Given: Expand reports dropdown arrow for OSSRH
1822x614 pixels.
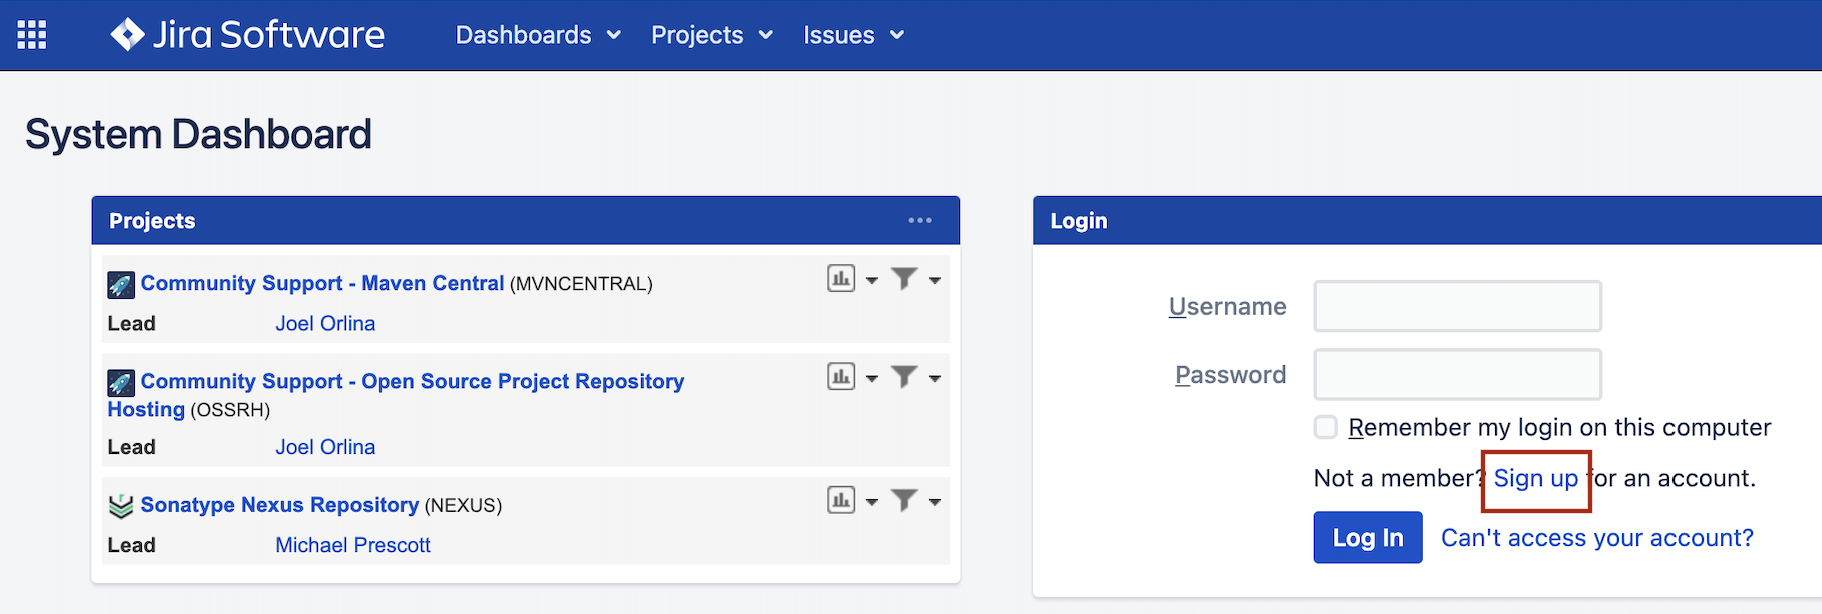Looking at the screenshot, I should pos(872,379).
